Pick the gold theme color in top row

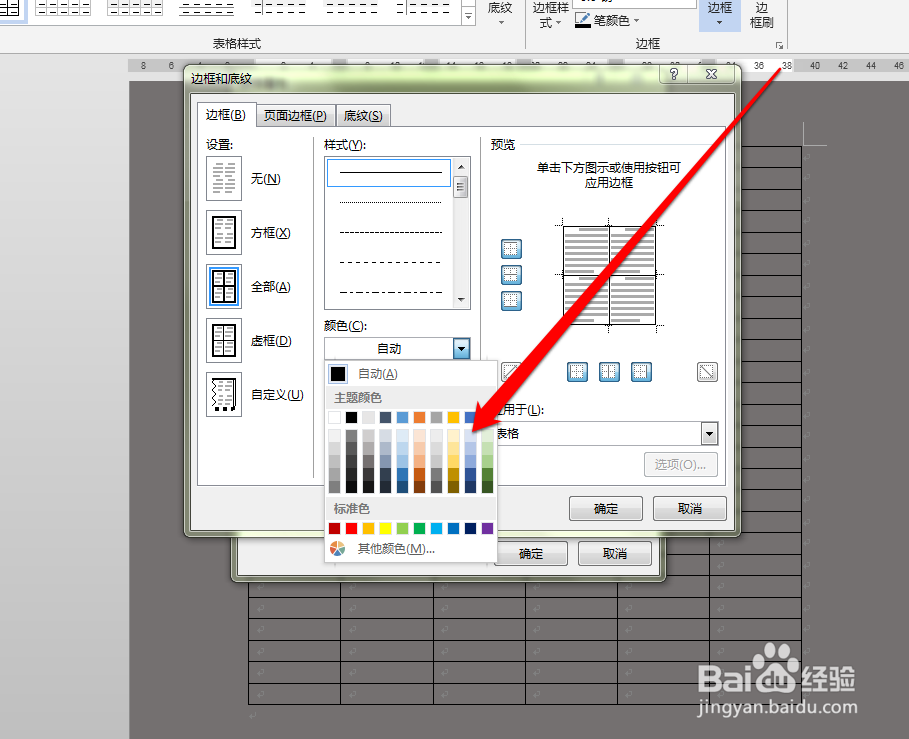coord(453,417)
